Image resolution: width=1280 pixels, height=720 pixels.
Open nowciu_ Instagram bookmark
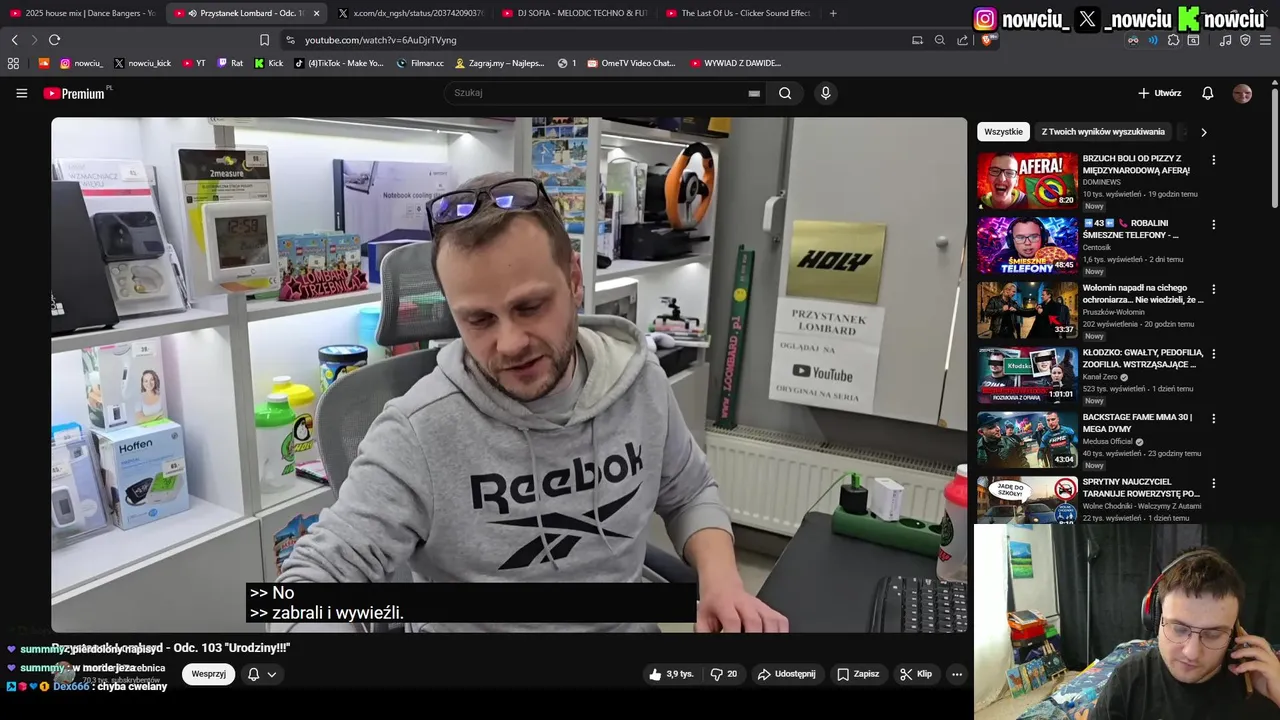81,63
